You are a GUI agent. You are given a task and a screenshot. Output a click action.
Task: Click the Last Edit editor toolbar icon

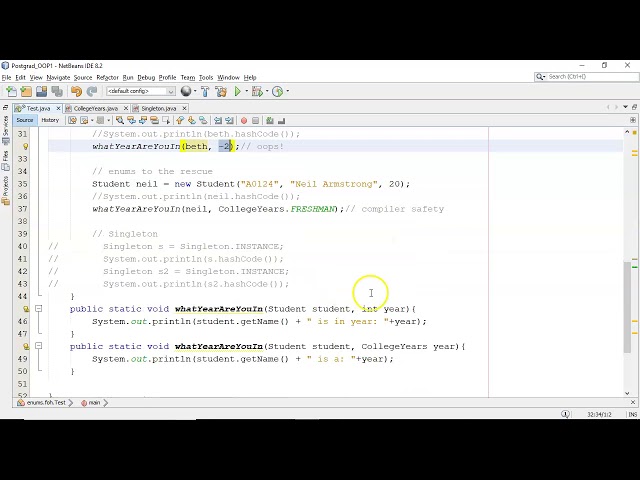72,120
